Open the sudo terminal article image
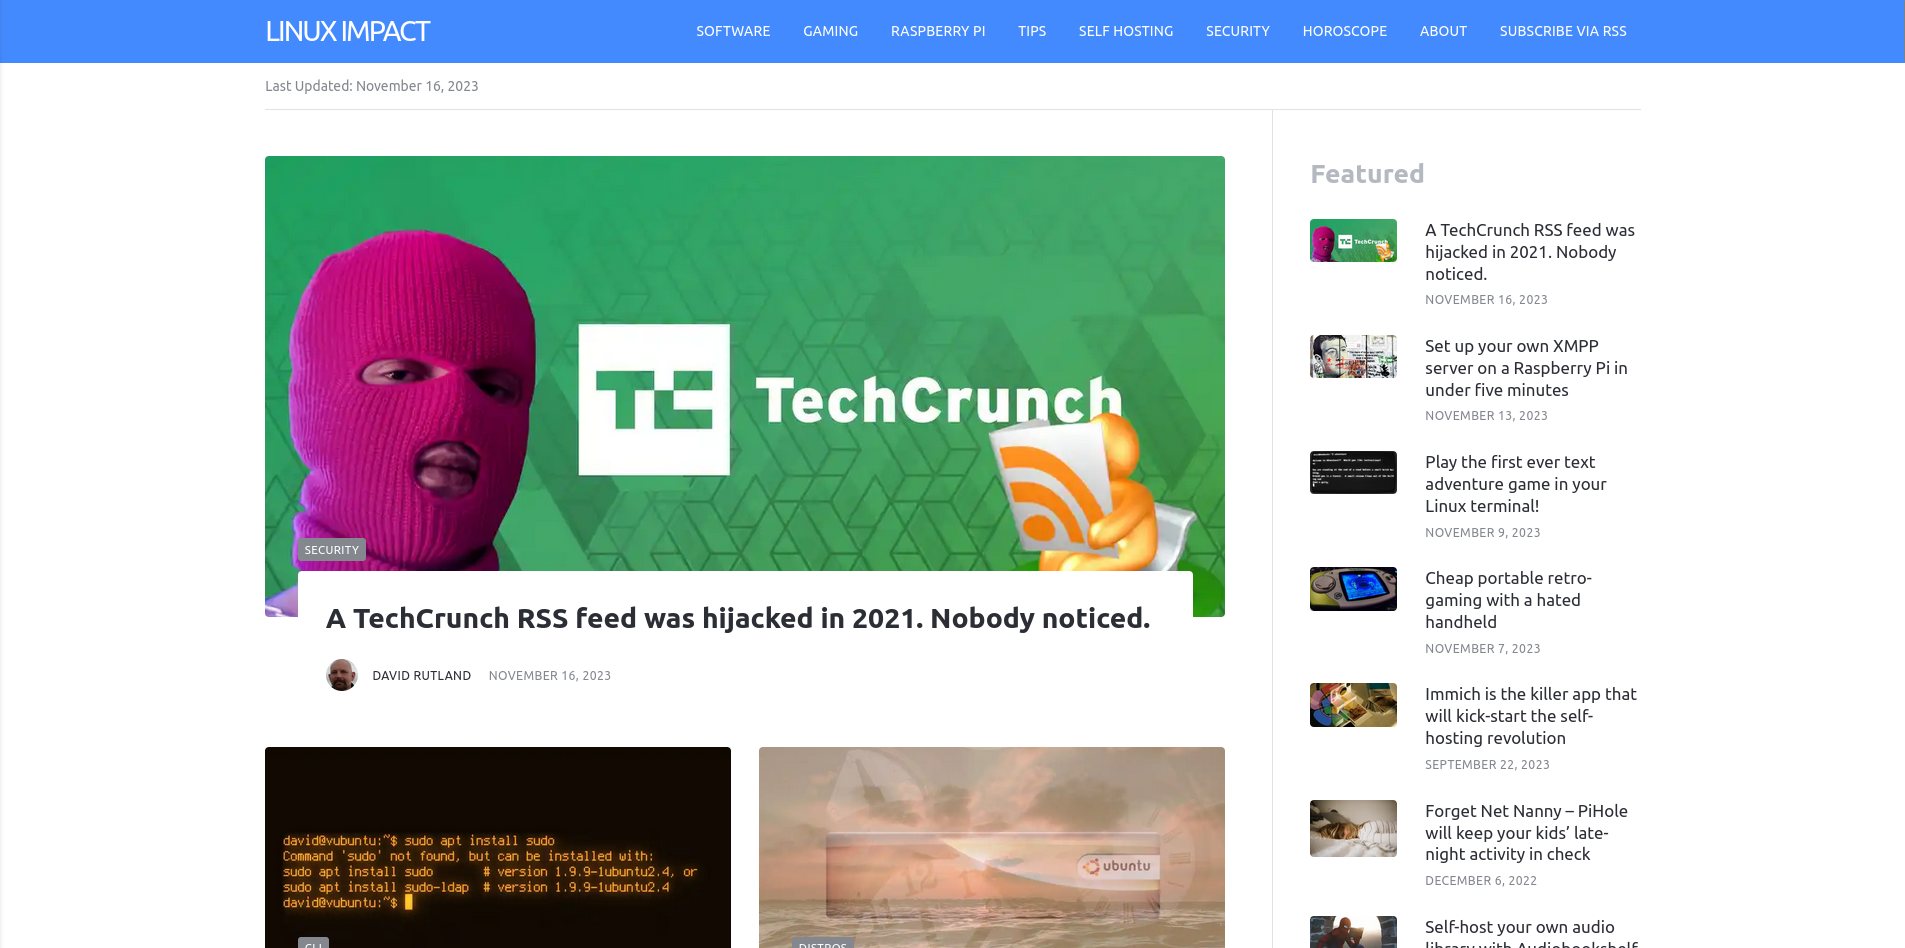The image size is (1905, 948). click(498, 847)
